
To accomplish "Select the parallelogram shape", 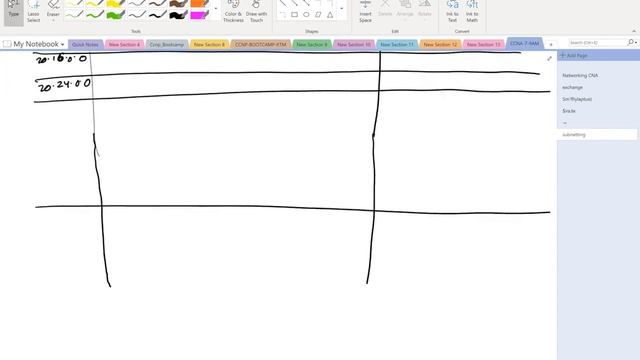I will coord(318,15).
